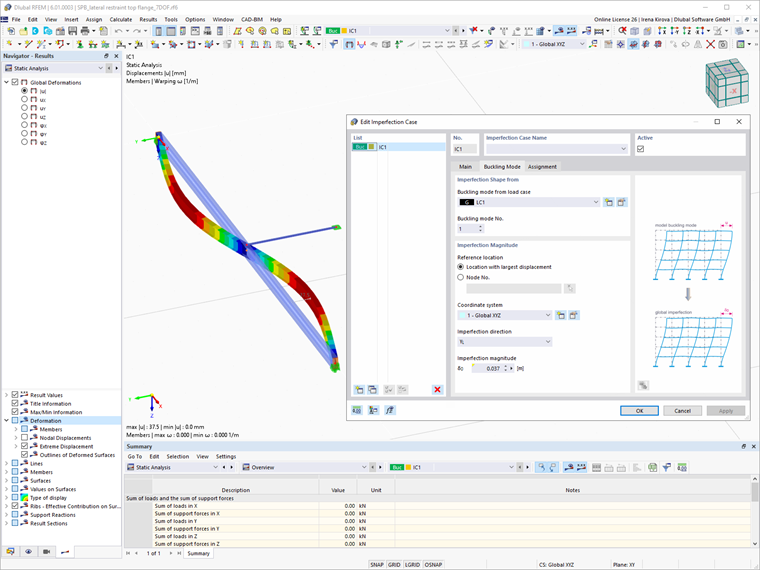Image resolution: width=760 pixels, height=570 pixels.
Task: Click the Summary table vertical scrollbar
Action: point(755,511)
